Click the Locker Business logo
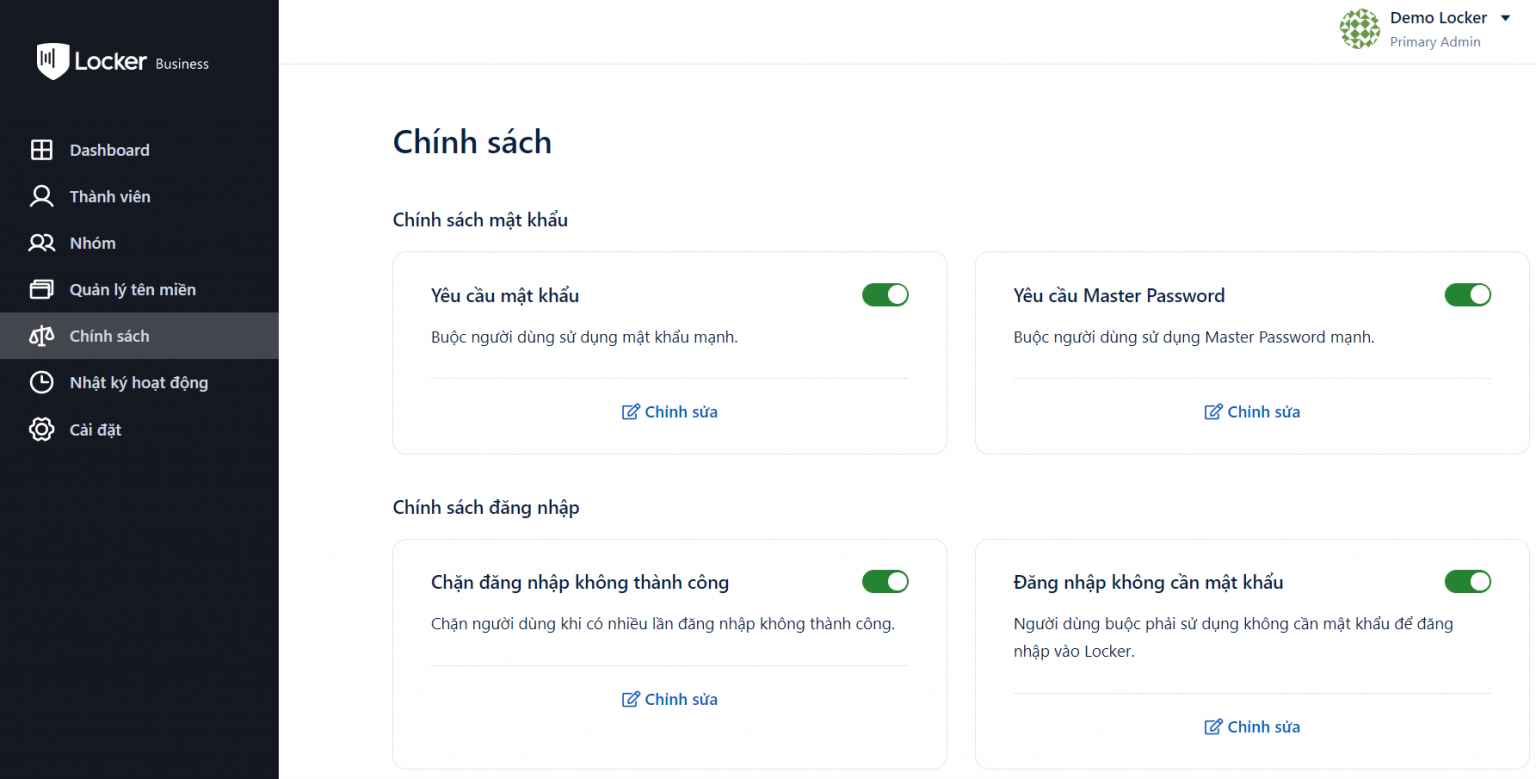The height and width of the screenshot is (779, 1536). point(120,62)
